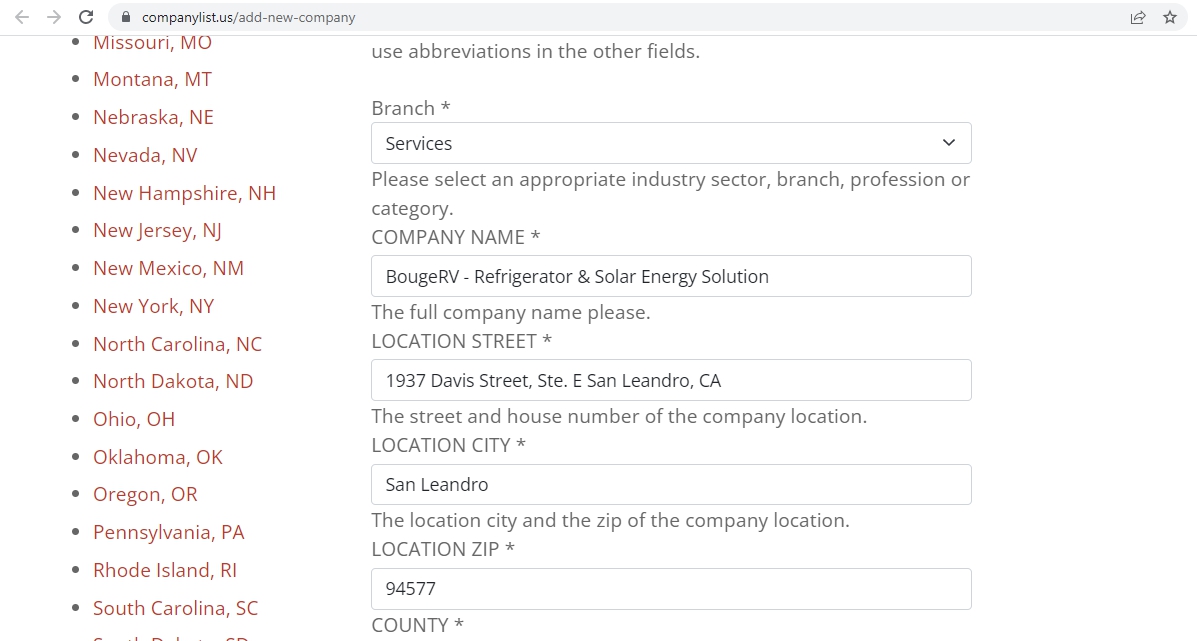Click the address bar URL
The width and height of the screenshot is (1197, 641).
[x=248, y=17]
